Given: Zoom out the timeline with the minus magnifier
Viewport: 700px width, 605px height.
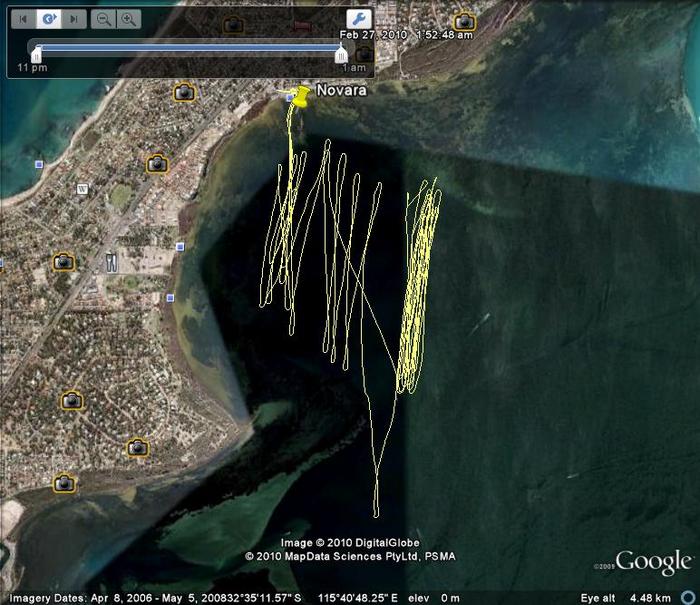Looking at the screenshot, I should (103, 19).
